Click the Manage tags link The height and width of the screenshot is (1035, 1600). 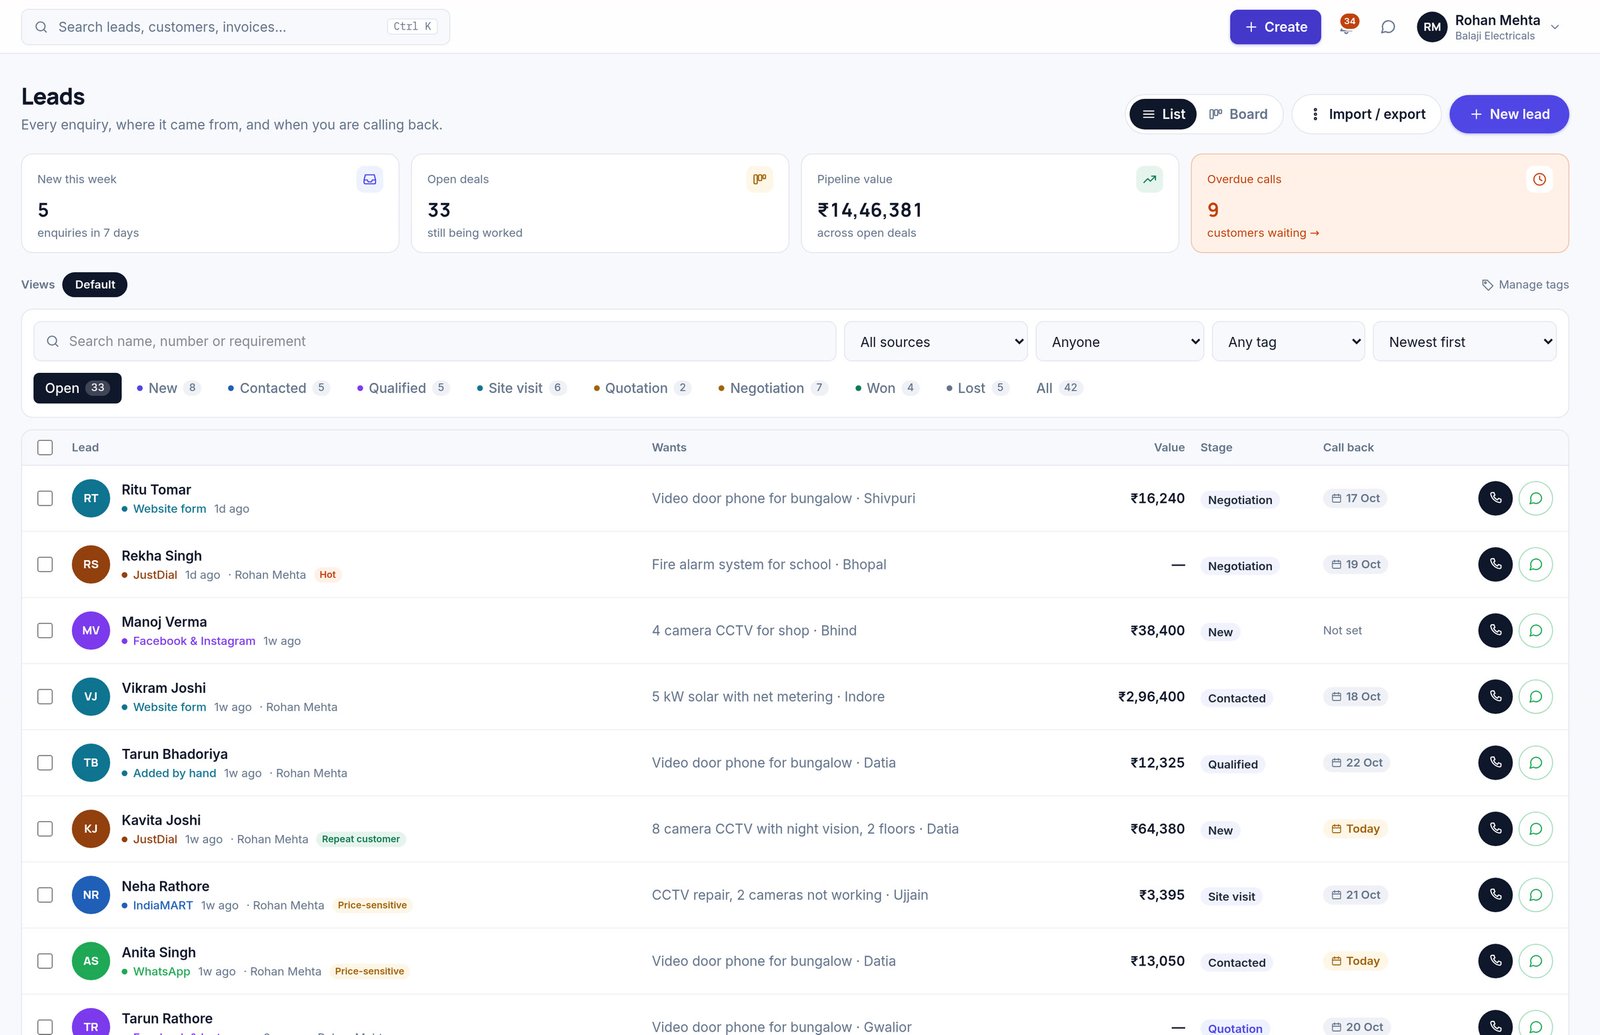(1525, 285)
